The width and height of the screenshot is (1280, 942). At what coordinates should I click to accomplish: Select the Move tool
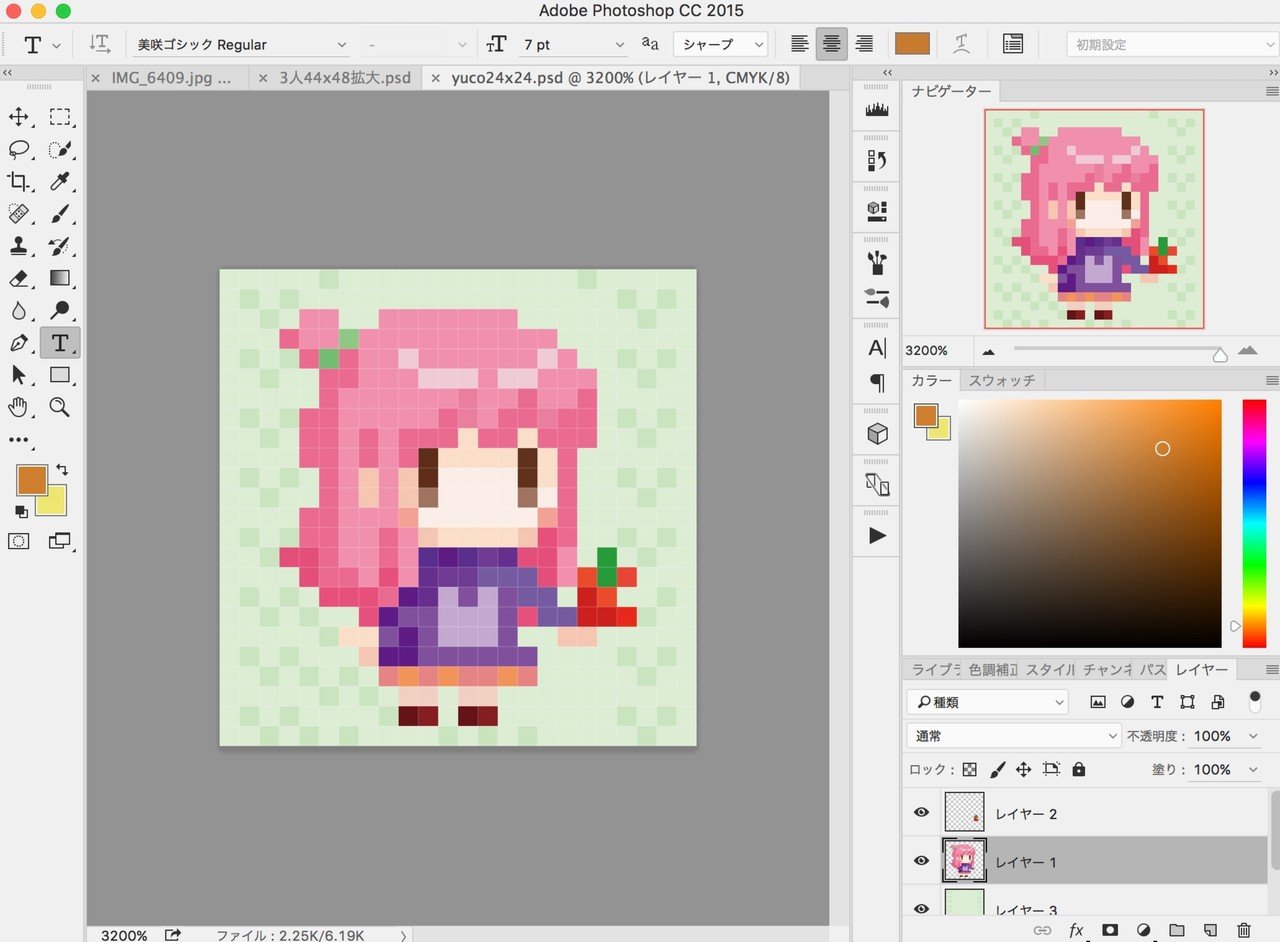pyautogui.click(x=18, y=117)
